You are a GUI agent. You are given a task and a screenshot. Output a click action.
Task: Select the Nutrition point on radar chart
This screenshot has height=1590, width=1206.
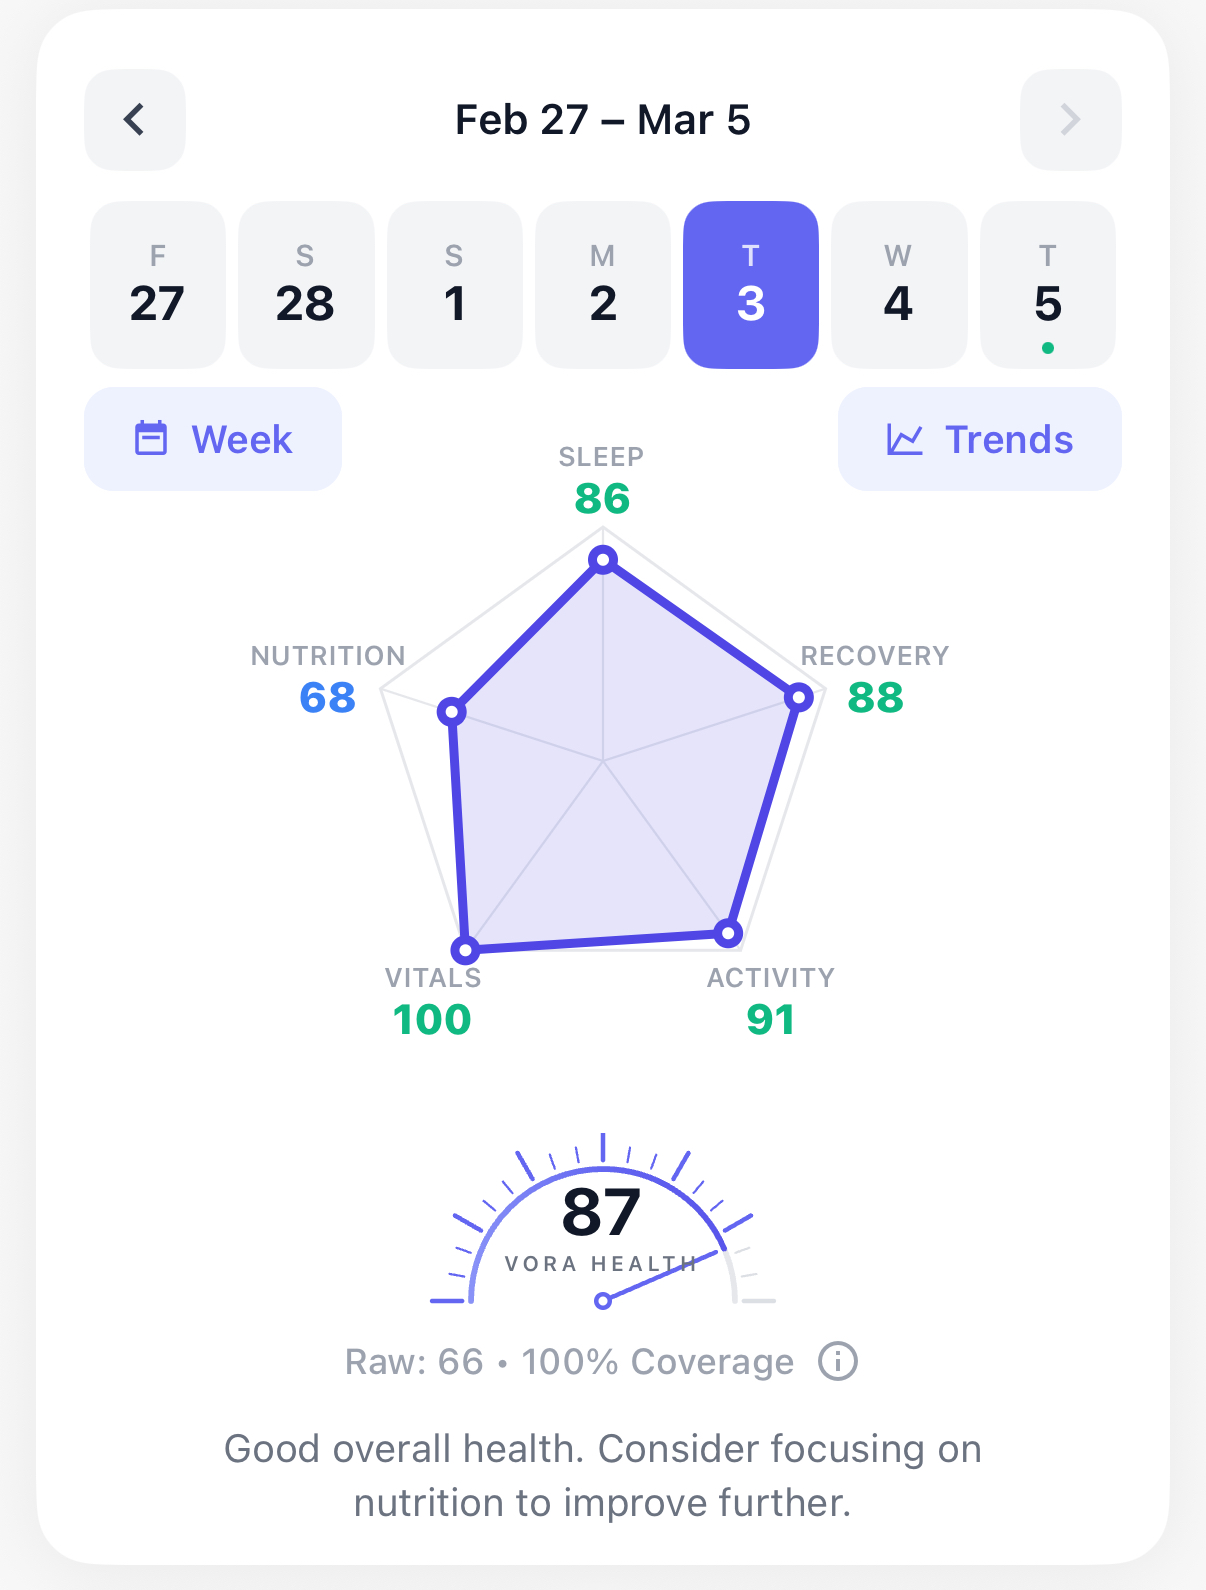click(452, 711)
